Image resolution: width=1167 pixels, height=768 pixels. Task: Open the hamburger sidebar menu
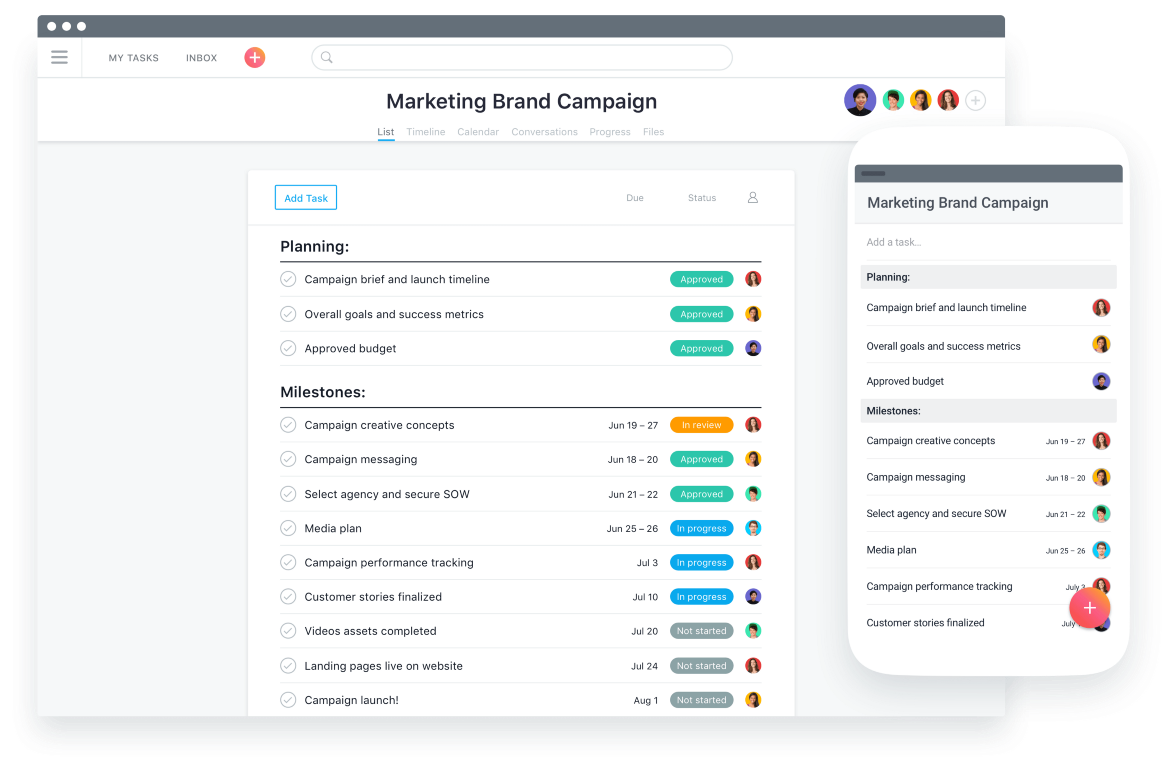pyautogui.click(x=60, y=57)
